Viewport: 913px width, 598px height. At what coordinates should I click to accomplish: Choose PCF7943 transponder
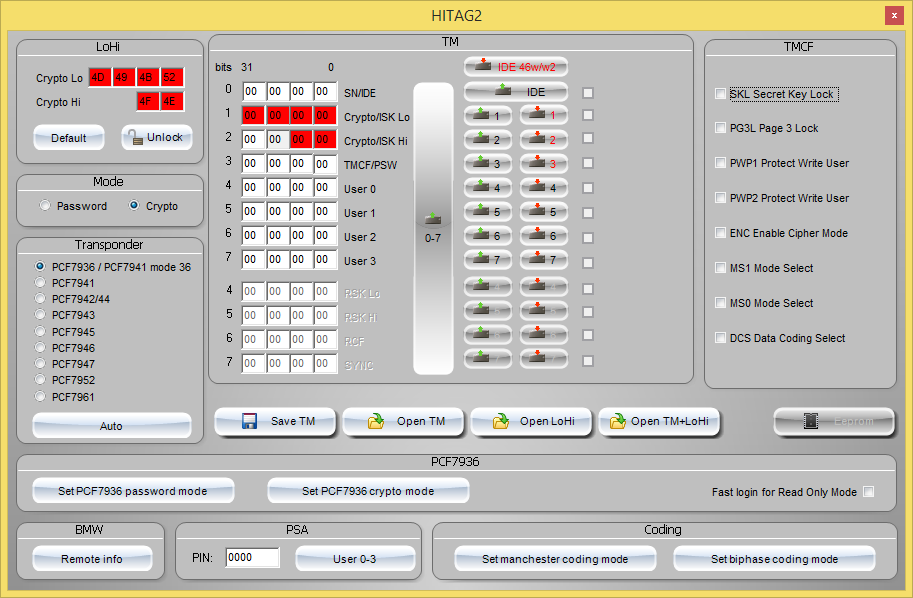point(40,314)
